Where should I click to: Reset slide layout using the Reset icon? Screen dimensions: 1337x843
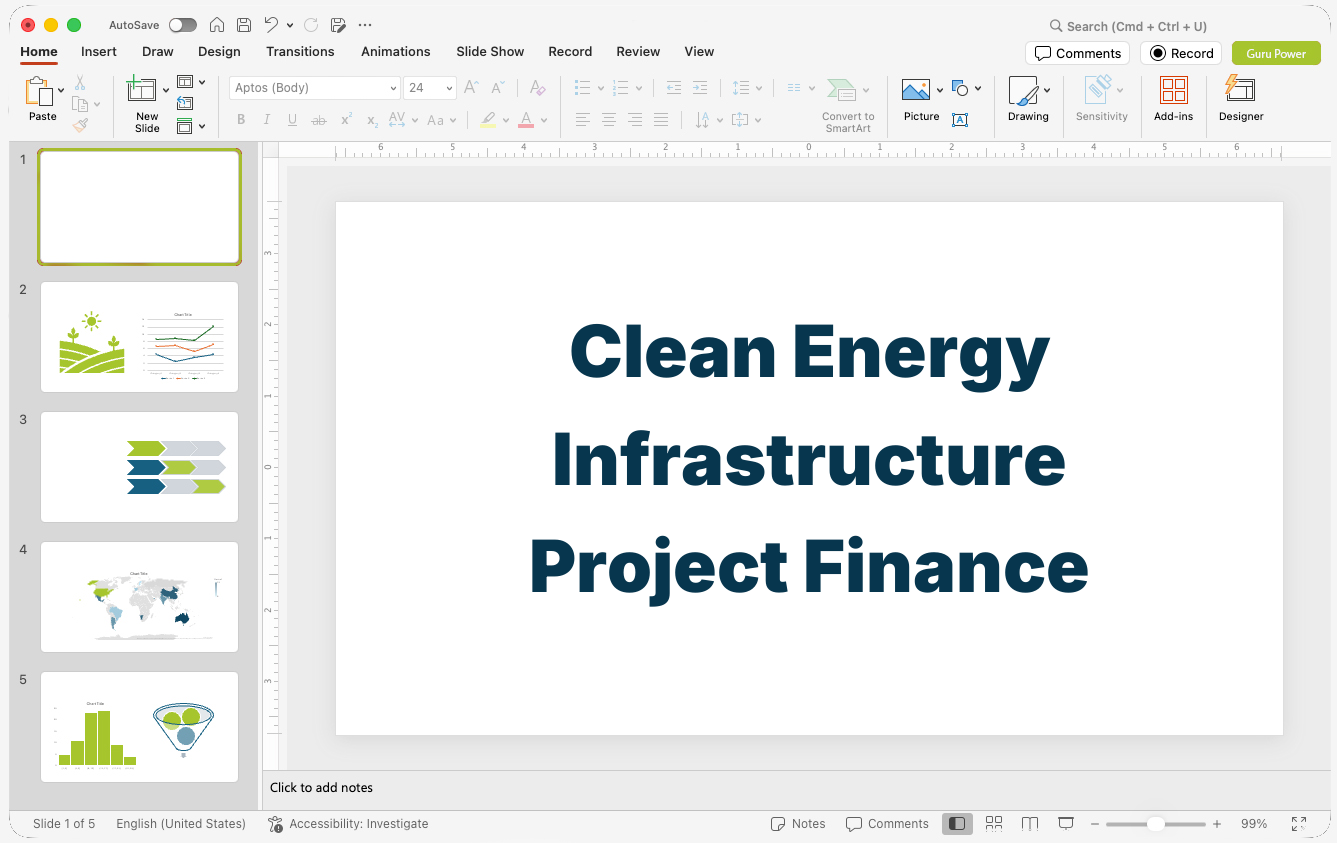coord(185,103)
